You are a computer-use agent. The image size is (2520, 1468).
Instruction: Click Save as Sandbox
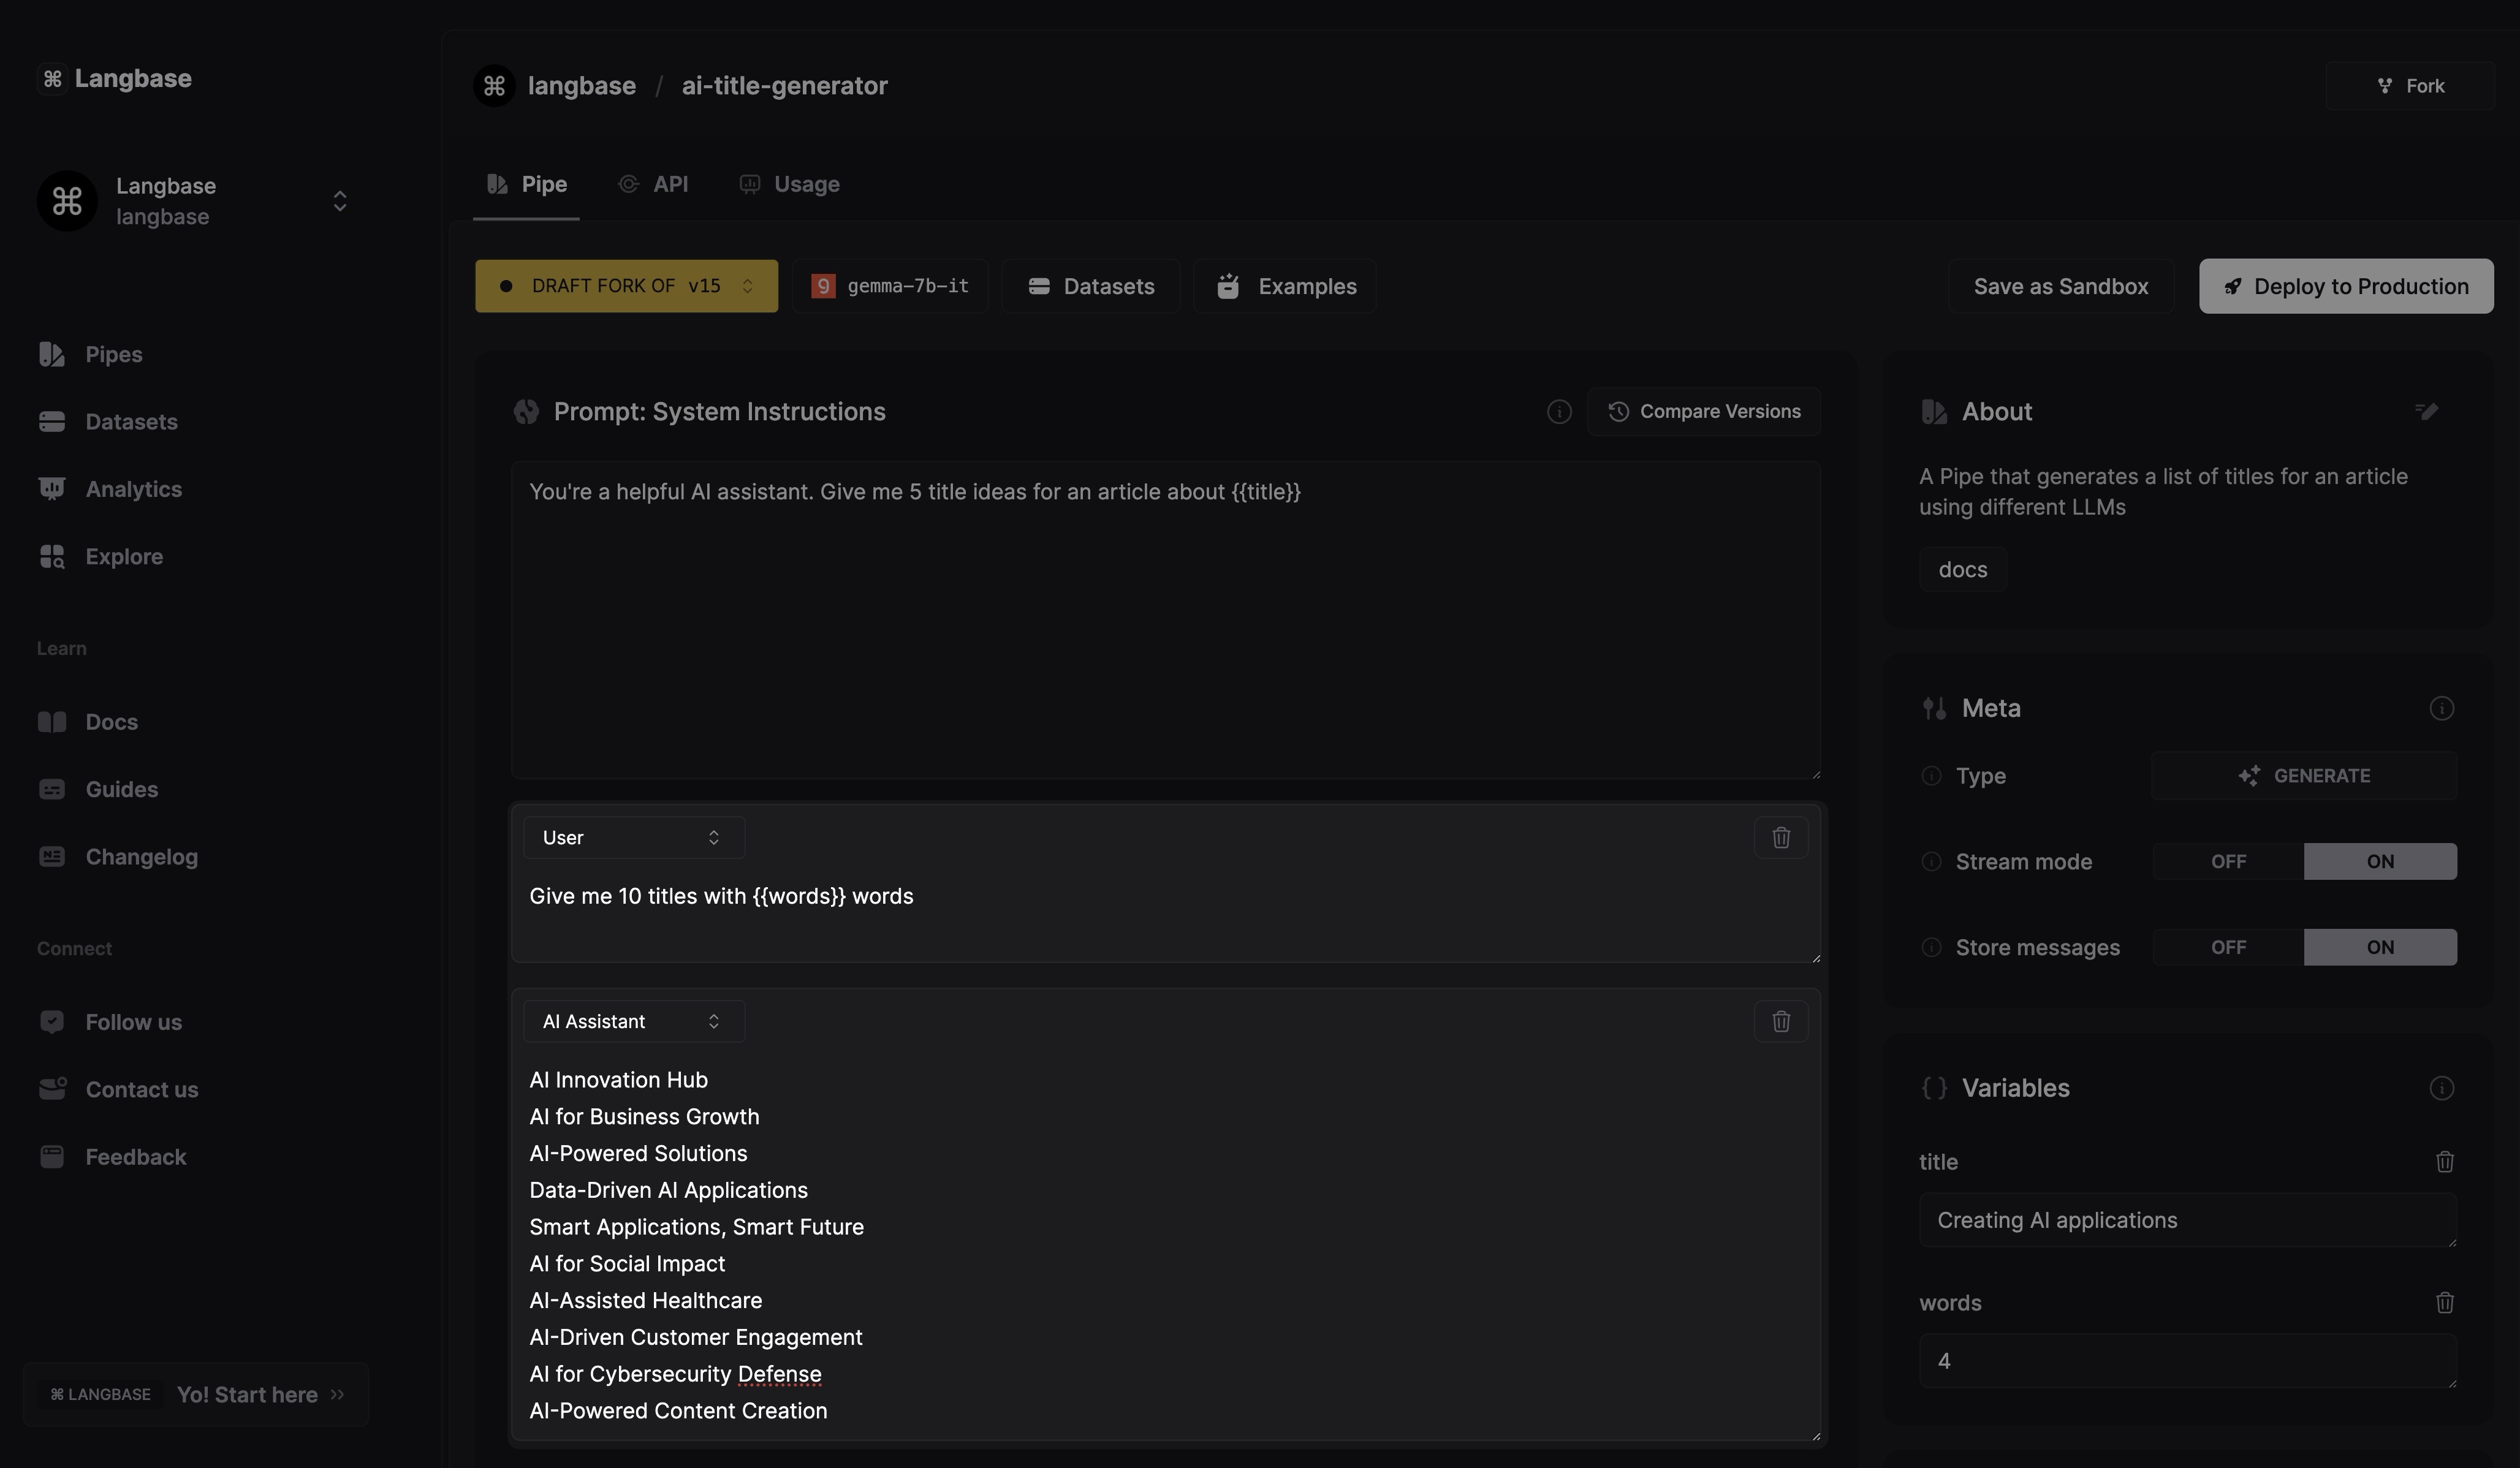click(2060, 286)
